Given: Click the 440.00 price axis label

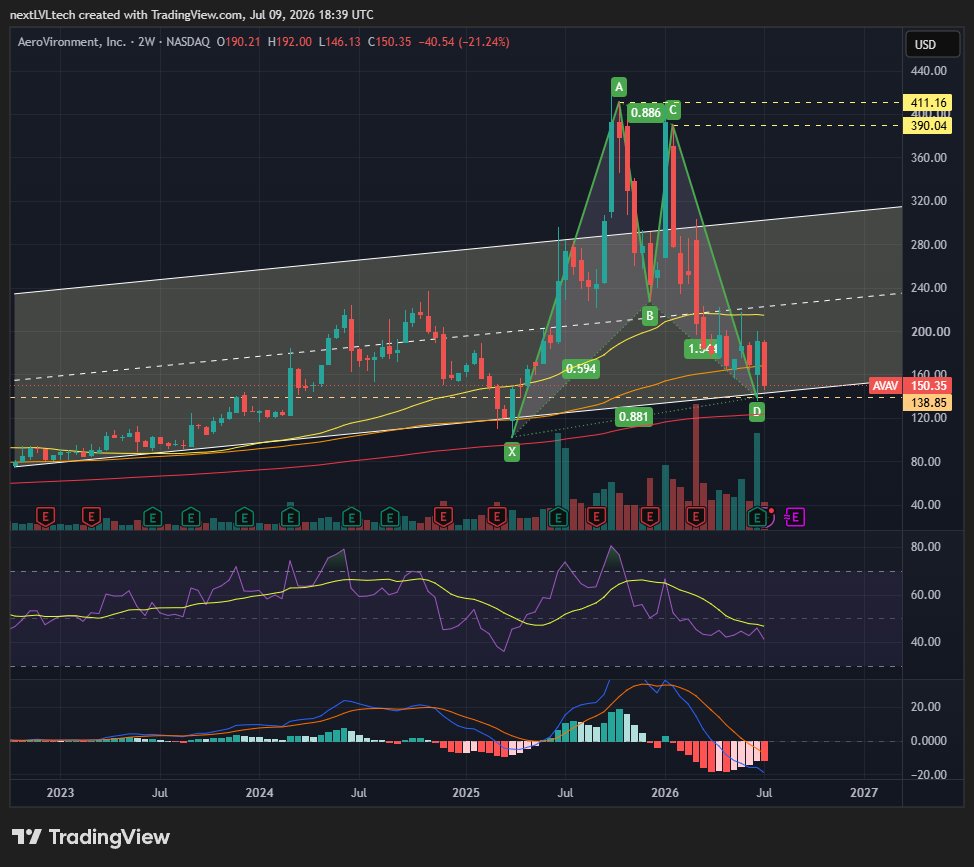Looking at the screenshot, I should 929,71.
